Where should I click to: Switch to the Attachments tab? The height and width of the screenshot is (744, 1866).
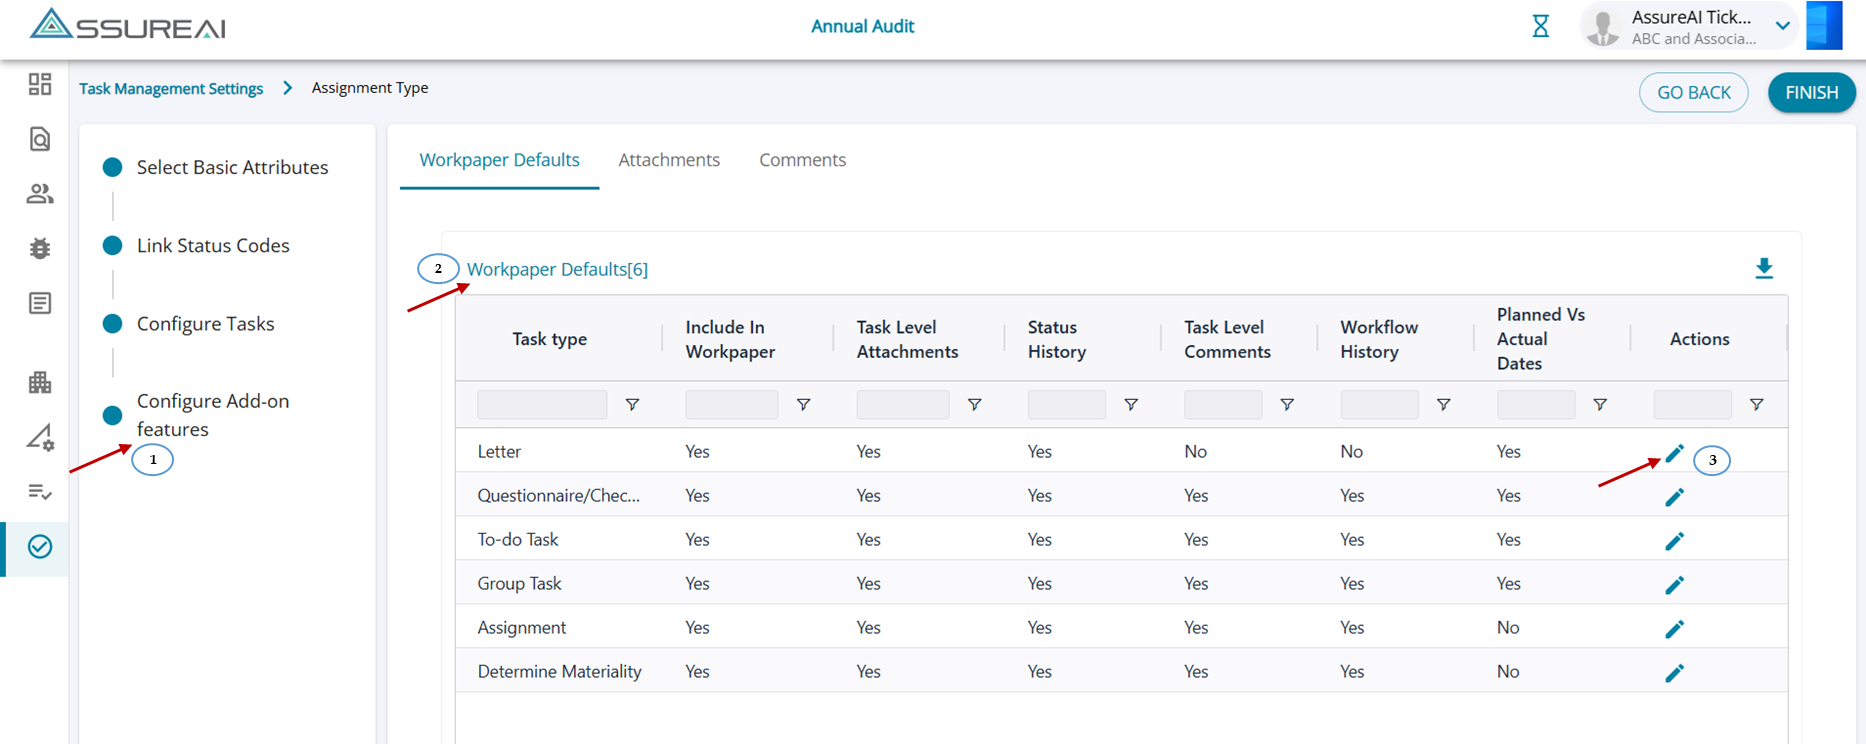point(669,160)
